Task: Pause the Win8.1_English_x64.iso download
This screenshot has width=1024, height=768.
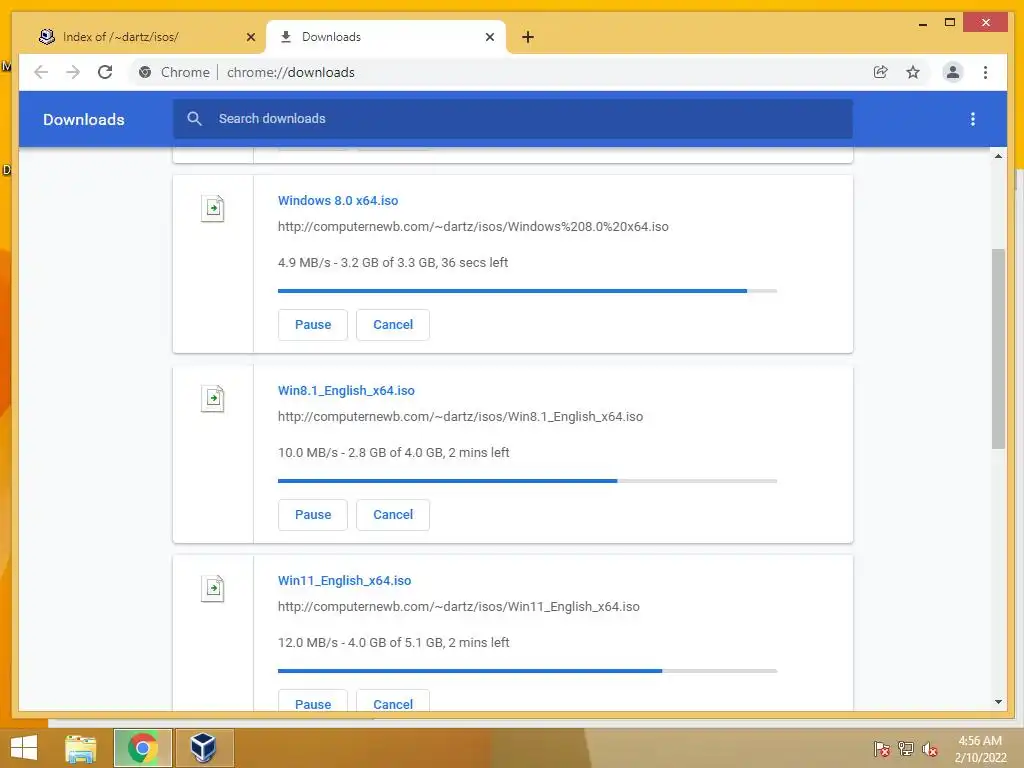Action: (x=313, y=515)
